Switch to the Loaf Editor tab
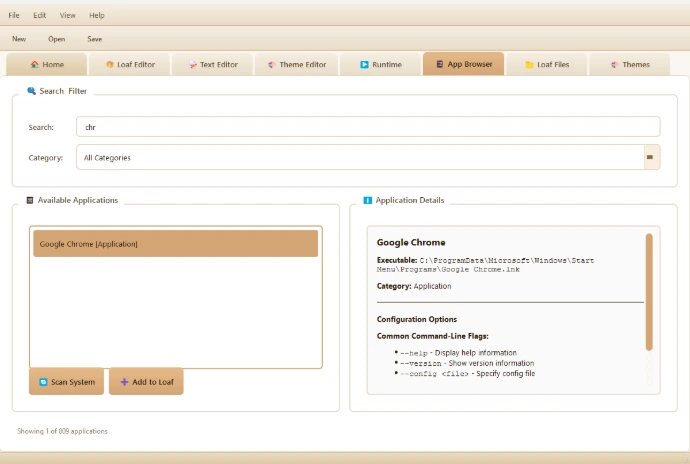Viewport: 690px width, 464px height. click(x=130, y=64)
